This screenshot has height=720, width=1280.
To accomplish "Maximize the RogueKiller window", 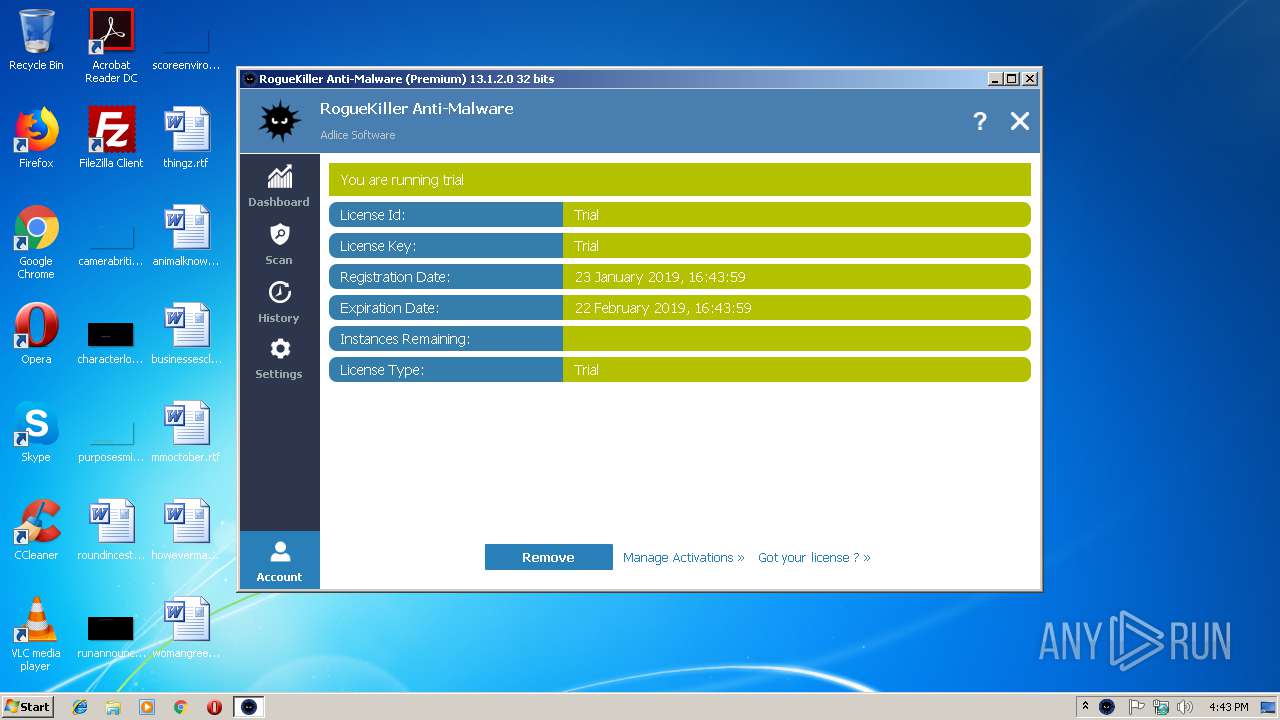I will [1011, 79].
